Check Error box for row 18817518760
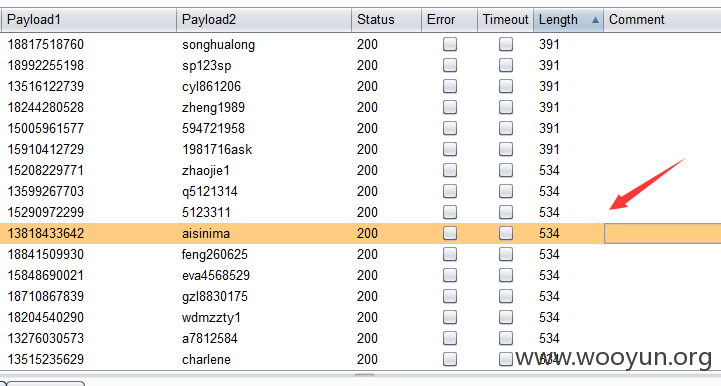 [x=450, y=44]
